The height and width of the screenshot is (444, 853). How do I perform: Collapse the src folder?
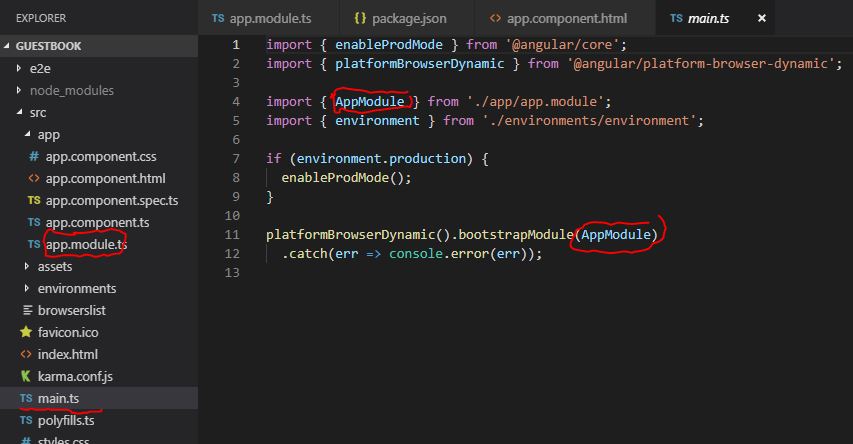pos(20,113)
